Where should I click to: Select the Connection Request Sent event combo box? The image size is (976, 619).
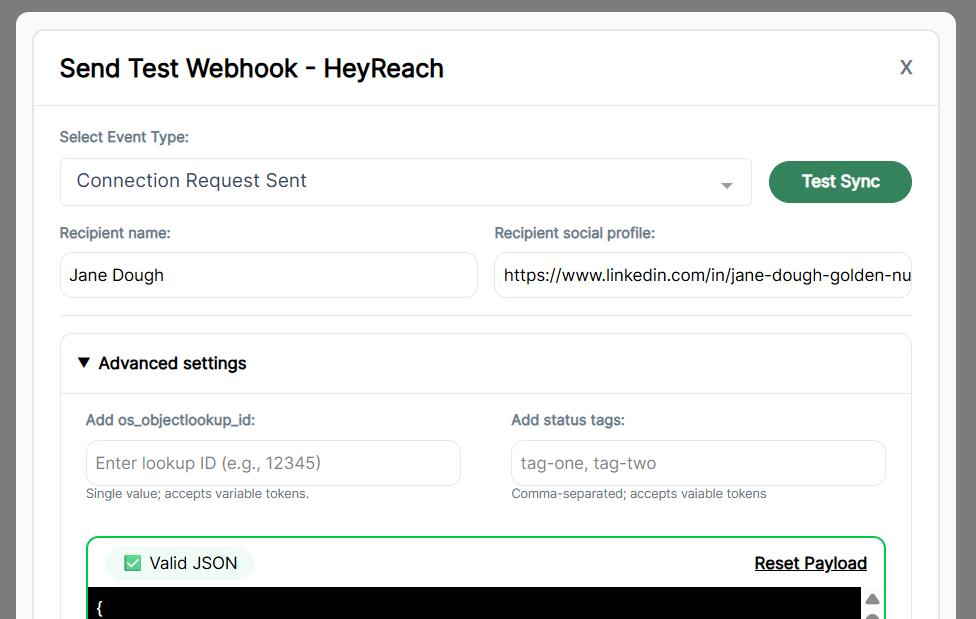405,182
